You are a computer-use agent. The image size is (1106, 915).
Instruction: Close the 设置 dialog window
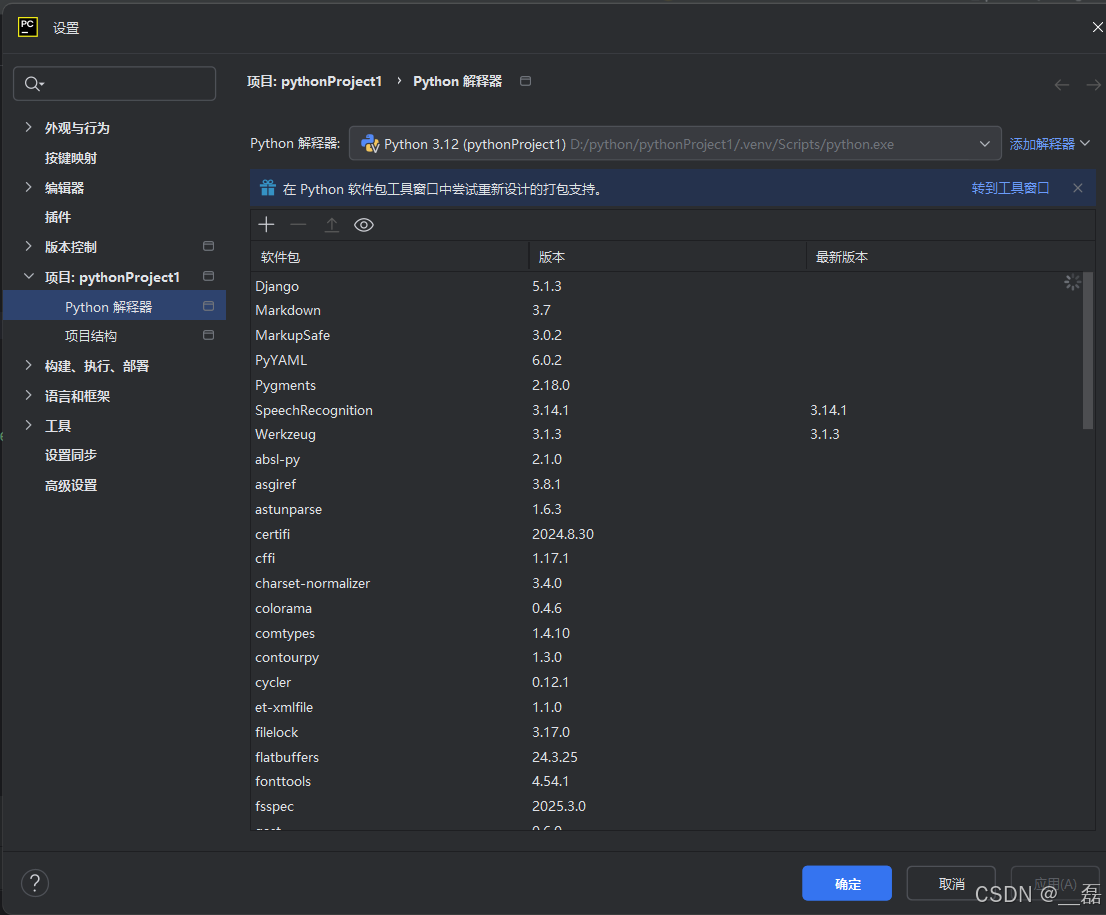1098,27
